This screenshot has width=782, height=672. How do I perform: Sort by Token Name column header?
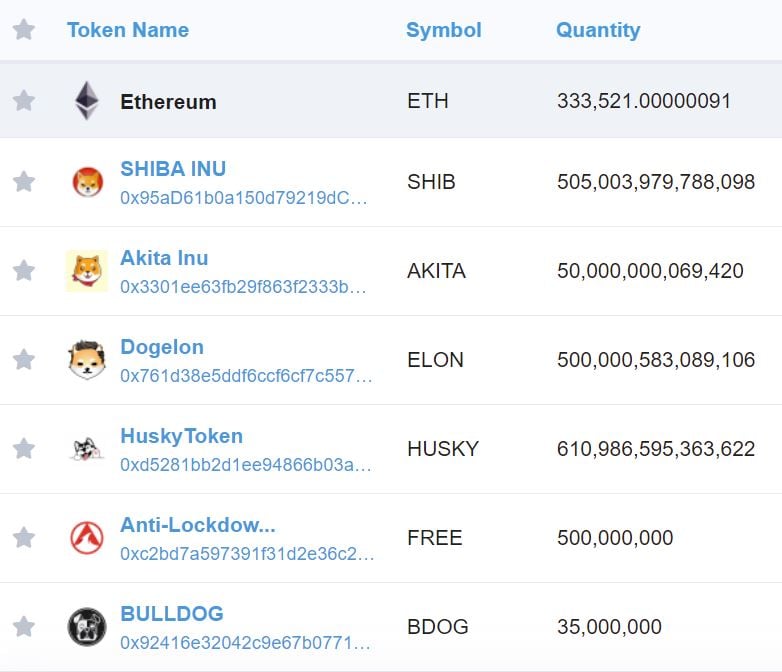[x=128, y=30]
